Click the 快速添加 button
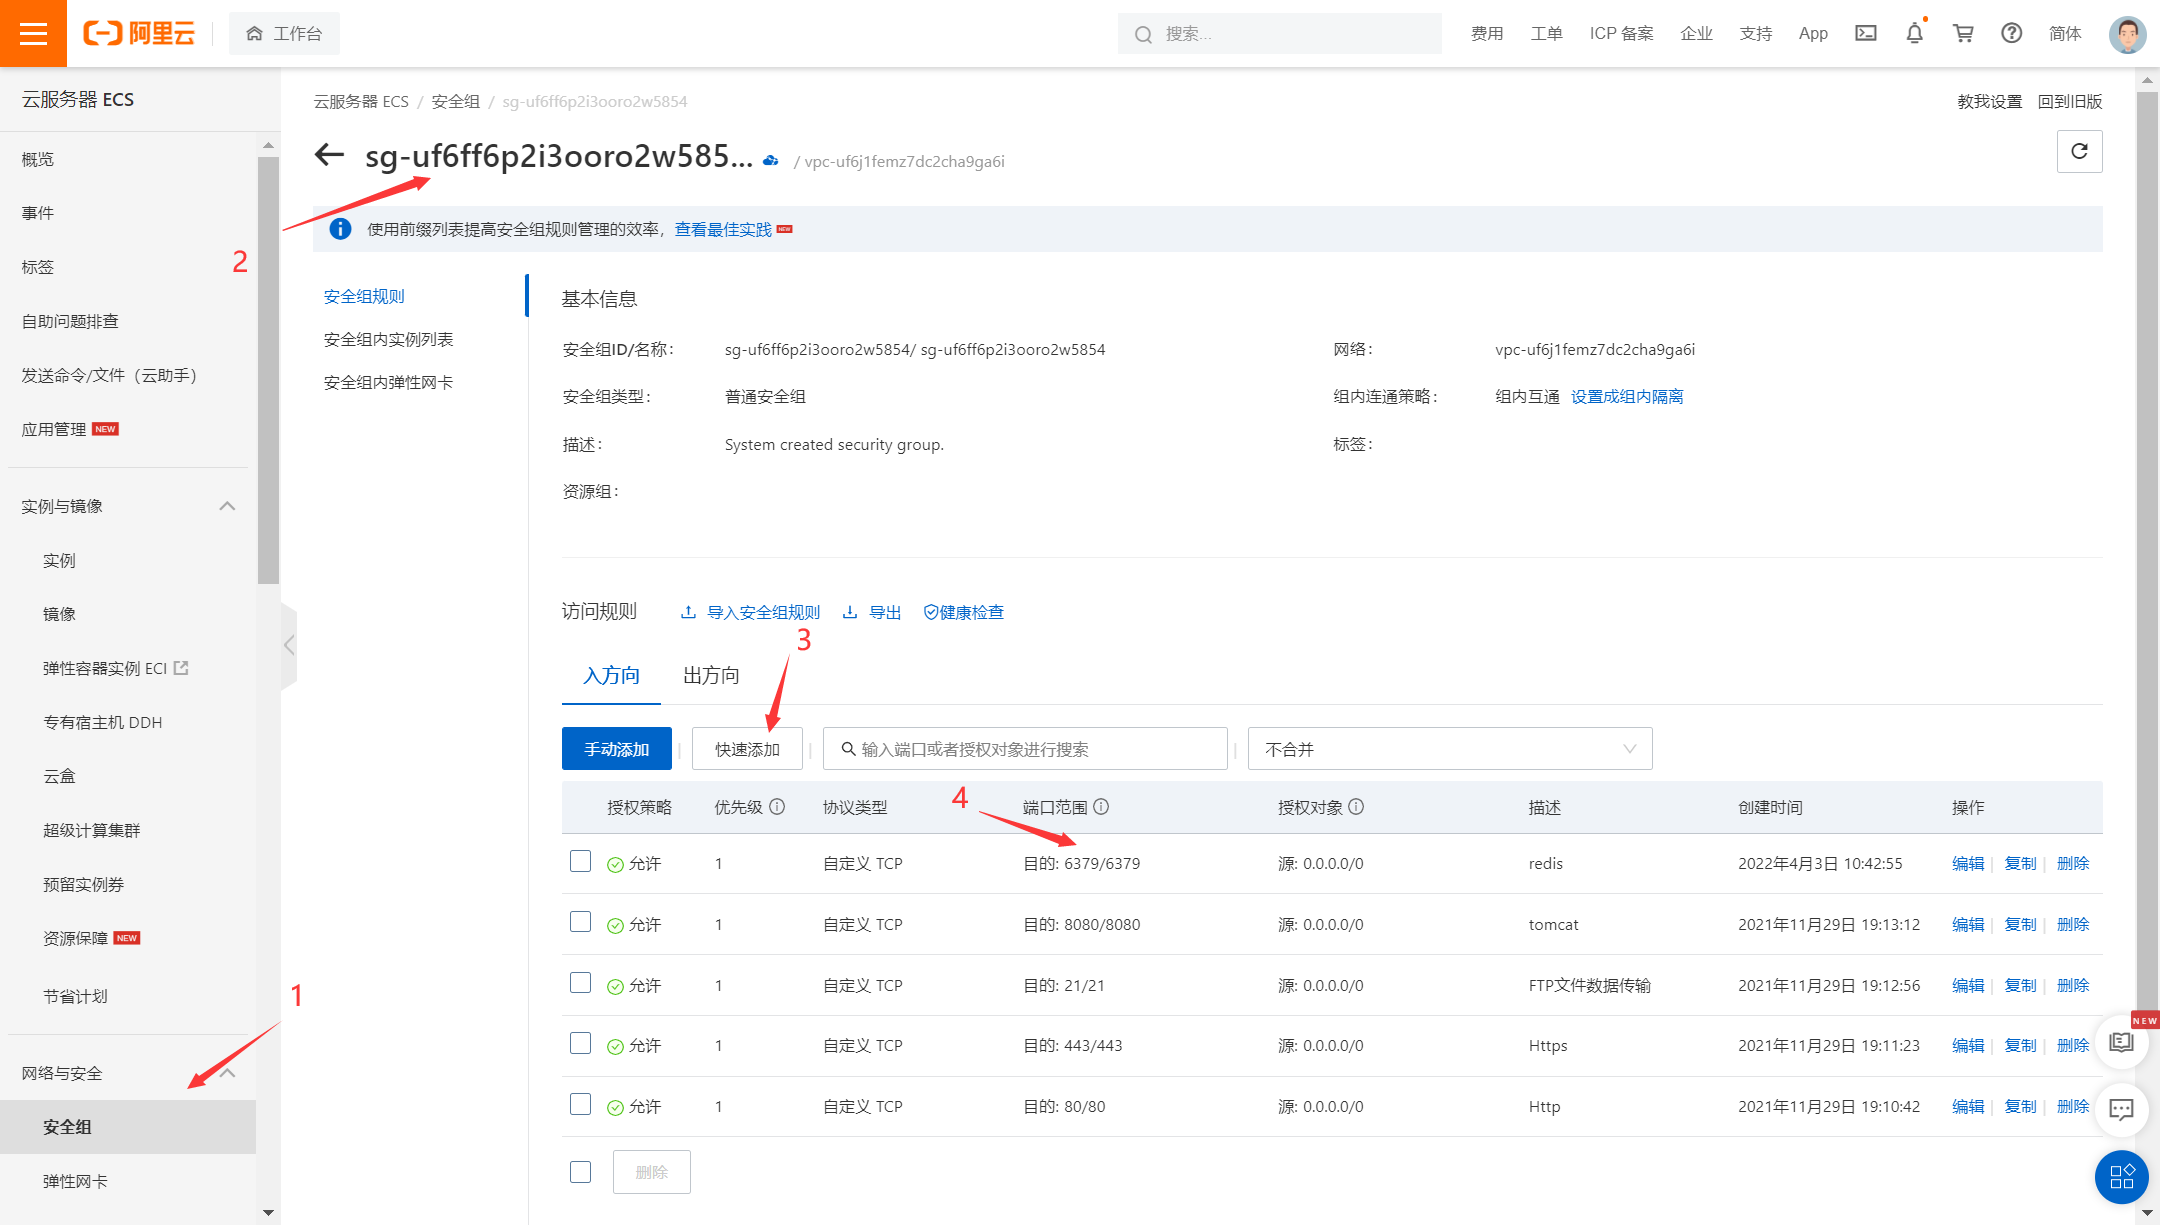 pos(747,749)
